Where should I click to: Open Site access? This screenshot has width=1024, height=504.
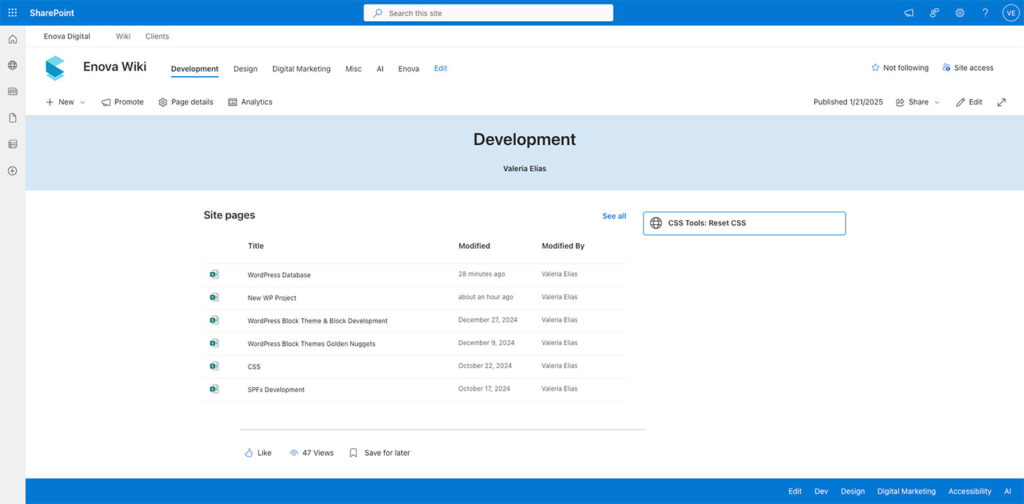(x=967, y=68)
